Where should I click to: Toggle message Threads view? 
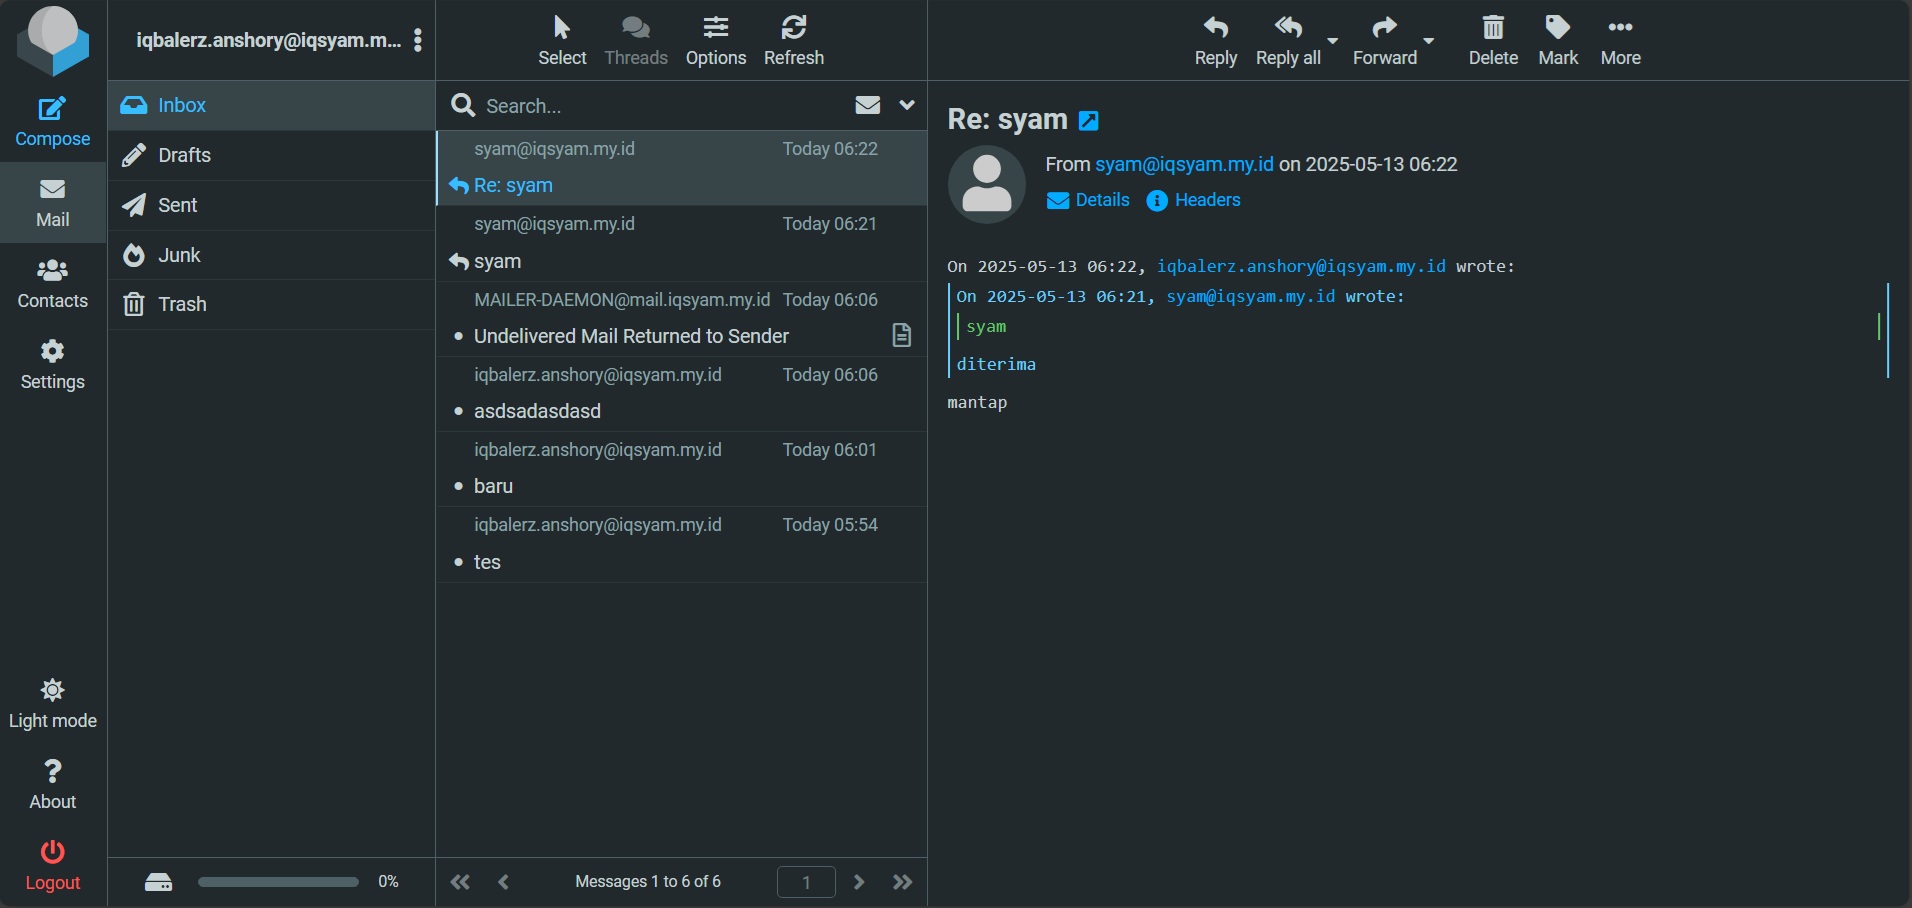tap(636, 40)
